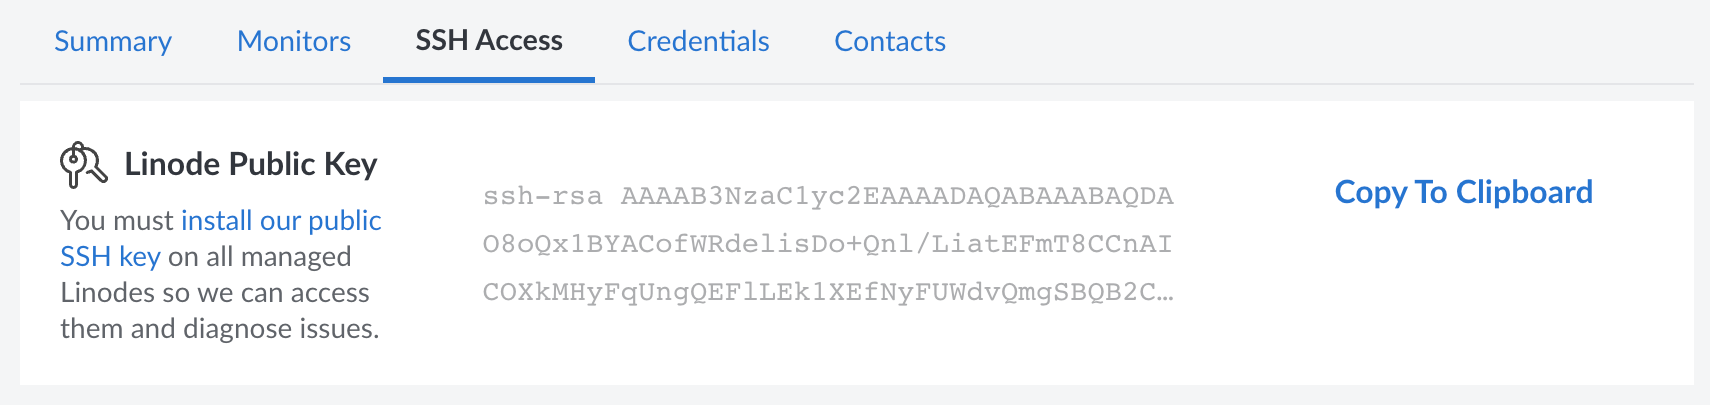
Task: Click the keys icon beside Linode Public Key
Action: point(83,165)
